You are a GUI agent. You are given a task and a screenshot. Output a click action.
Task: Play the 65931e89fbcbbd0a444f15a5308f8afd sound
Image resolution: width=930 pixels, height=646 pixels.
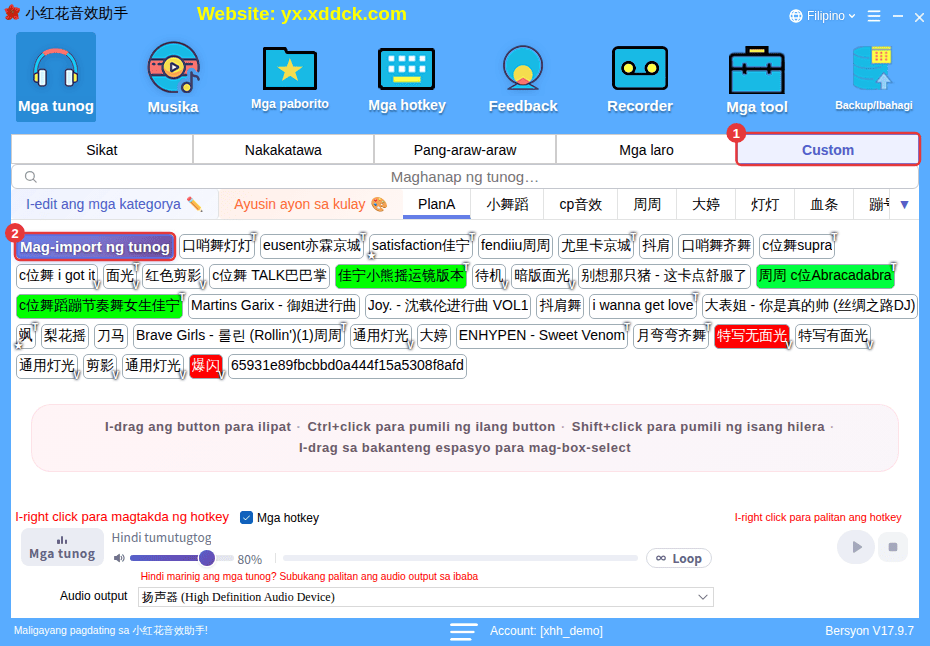click(347, 365)
